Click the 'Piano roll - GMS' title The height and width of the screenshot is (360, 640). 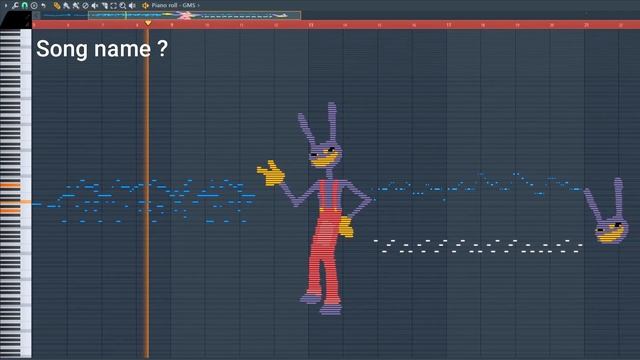[173, 5]
